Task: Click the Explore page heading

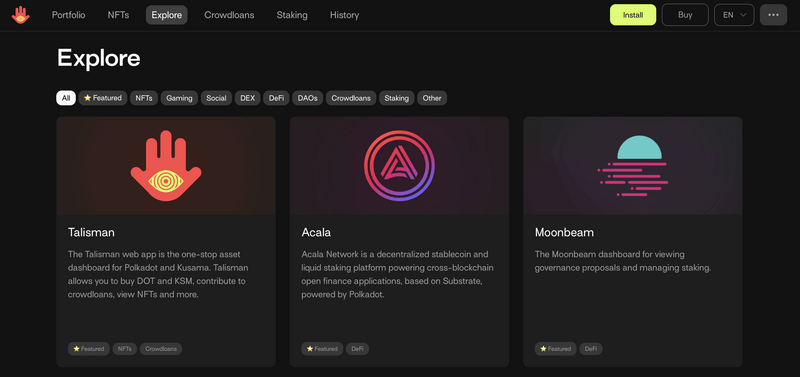Action: (98, 58)
